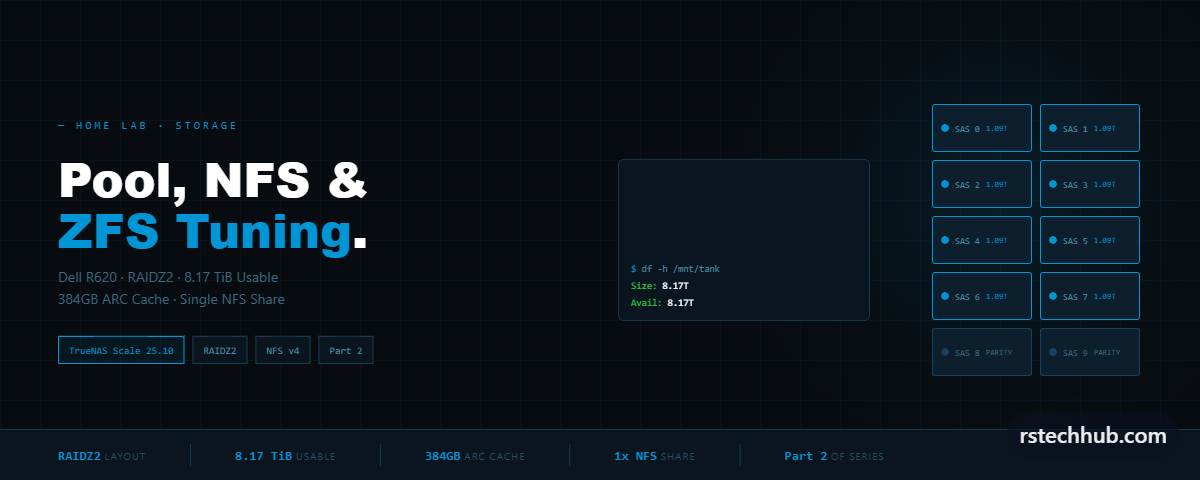Click the 'Avail: 8.17T' terminal line
The height and width of the screenshot is (480, 1200).
coord(662,302)
